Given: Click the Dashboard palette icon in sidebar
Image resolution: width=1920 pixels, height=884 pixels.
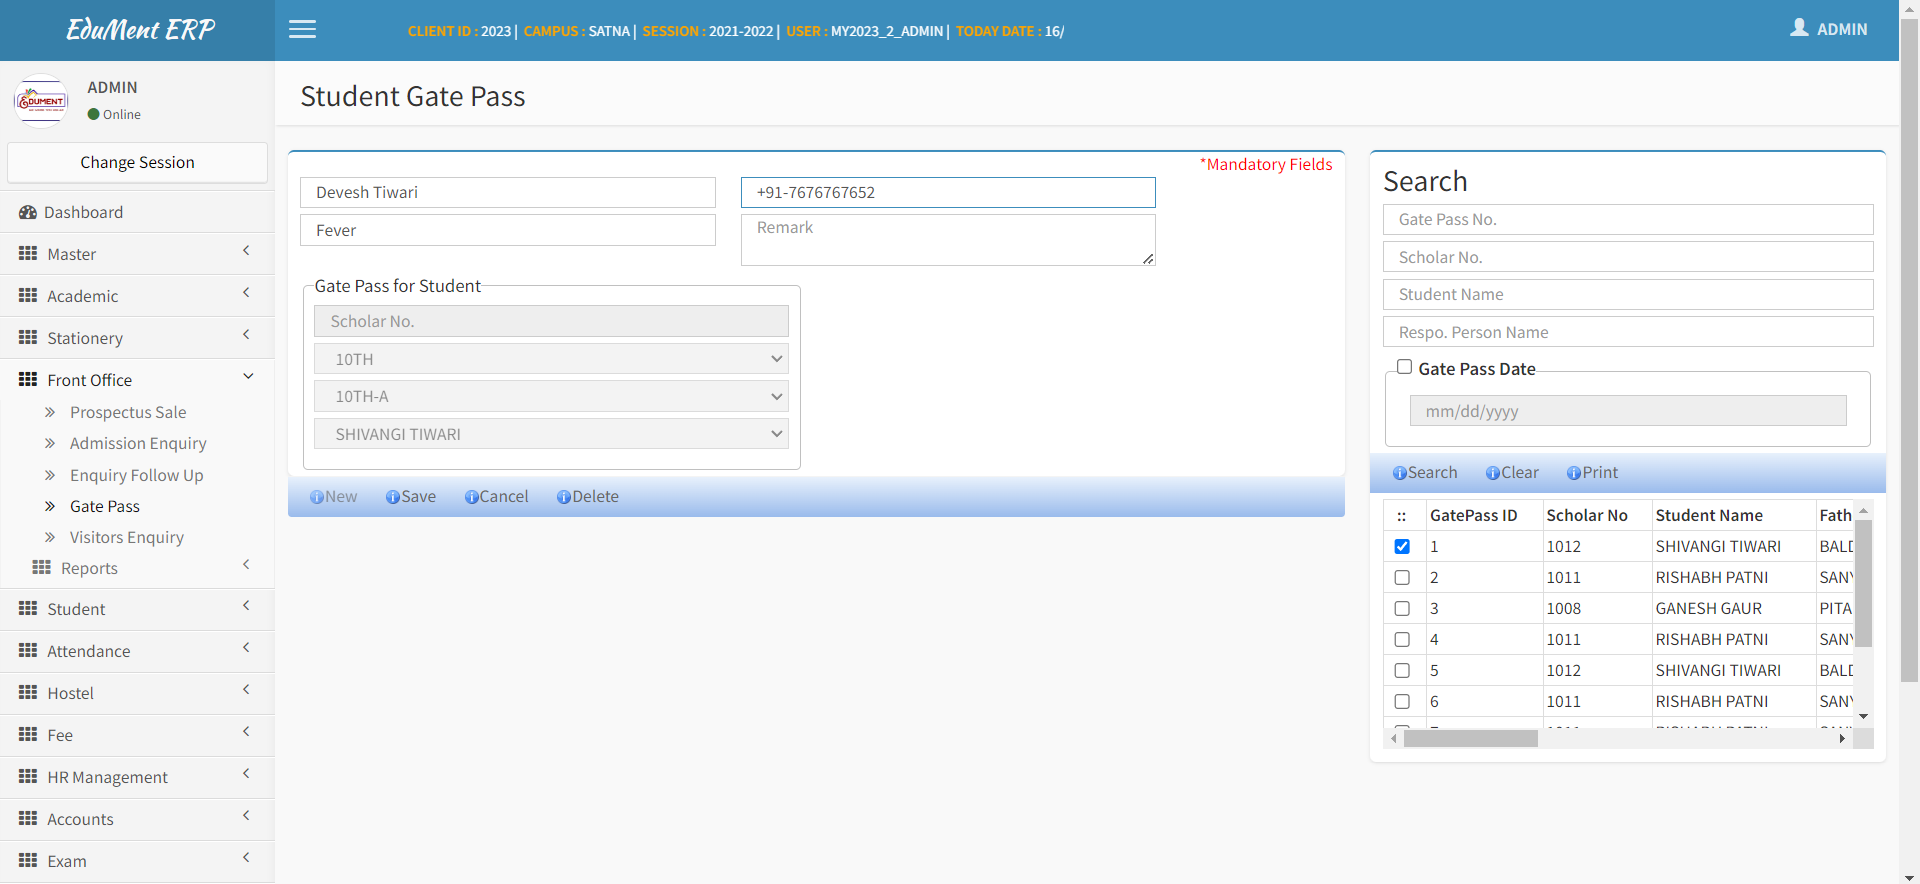Looking at the screenshot, I should pyautogui.click(x=28, y=212).
